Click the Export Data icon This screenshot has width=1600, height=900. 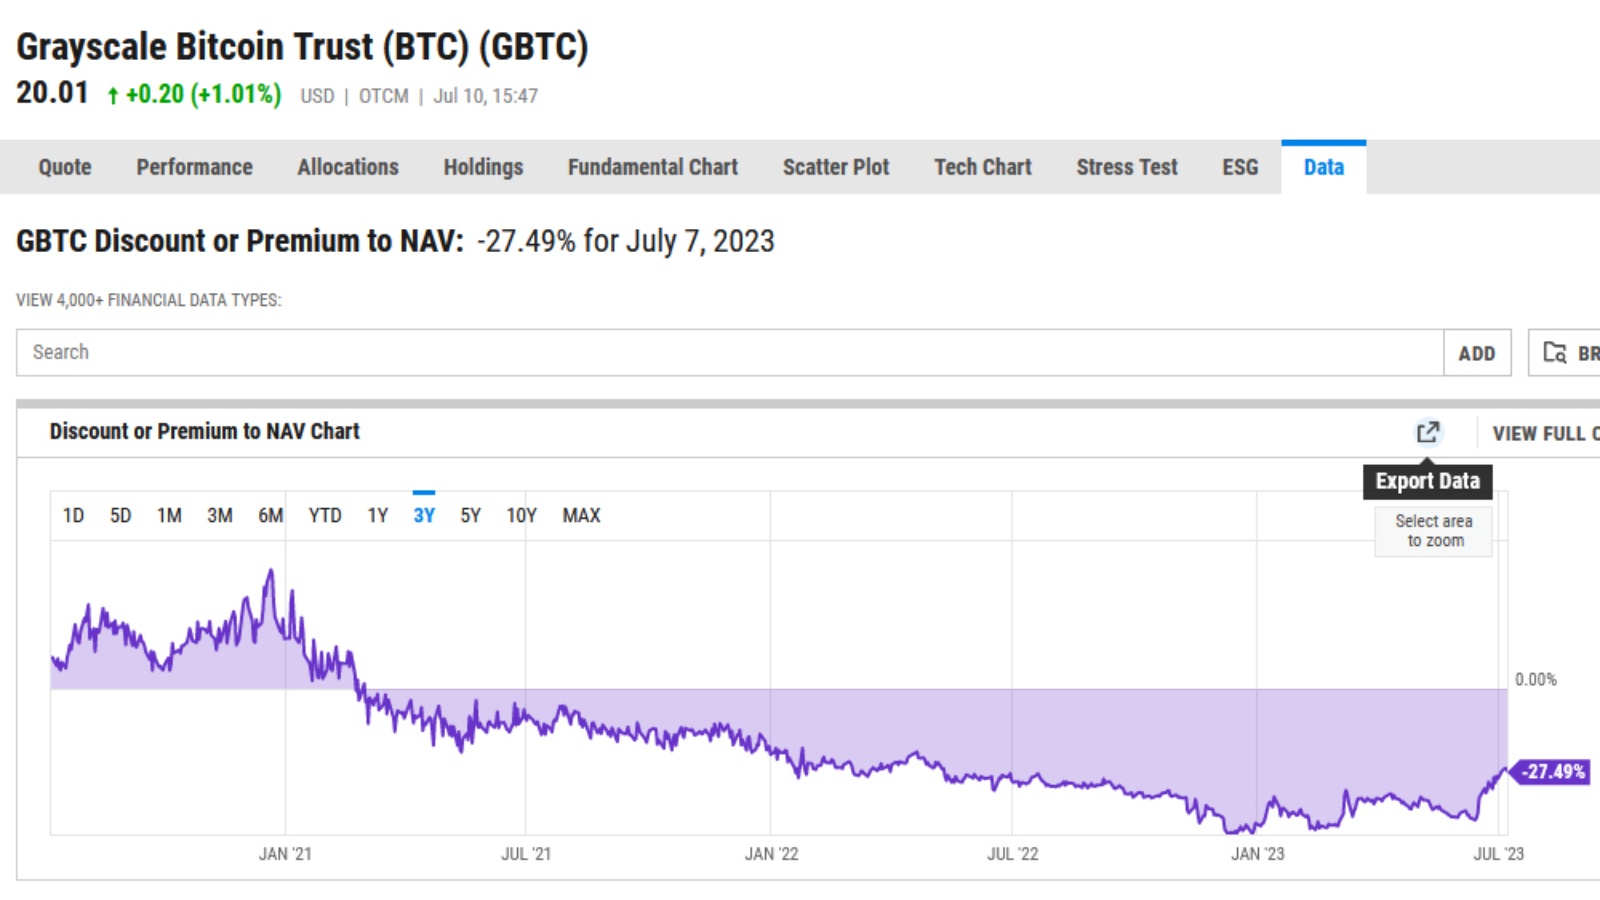click(1428, 432)
